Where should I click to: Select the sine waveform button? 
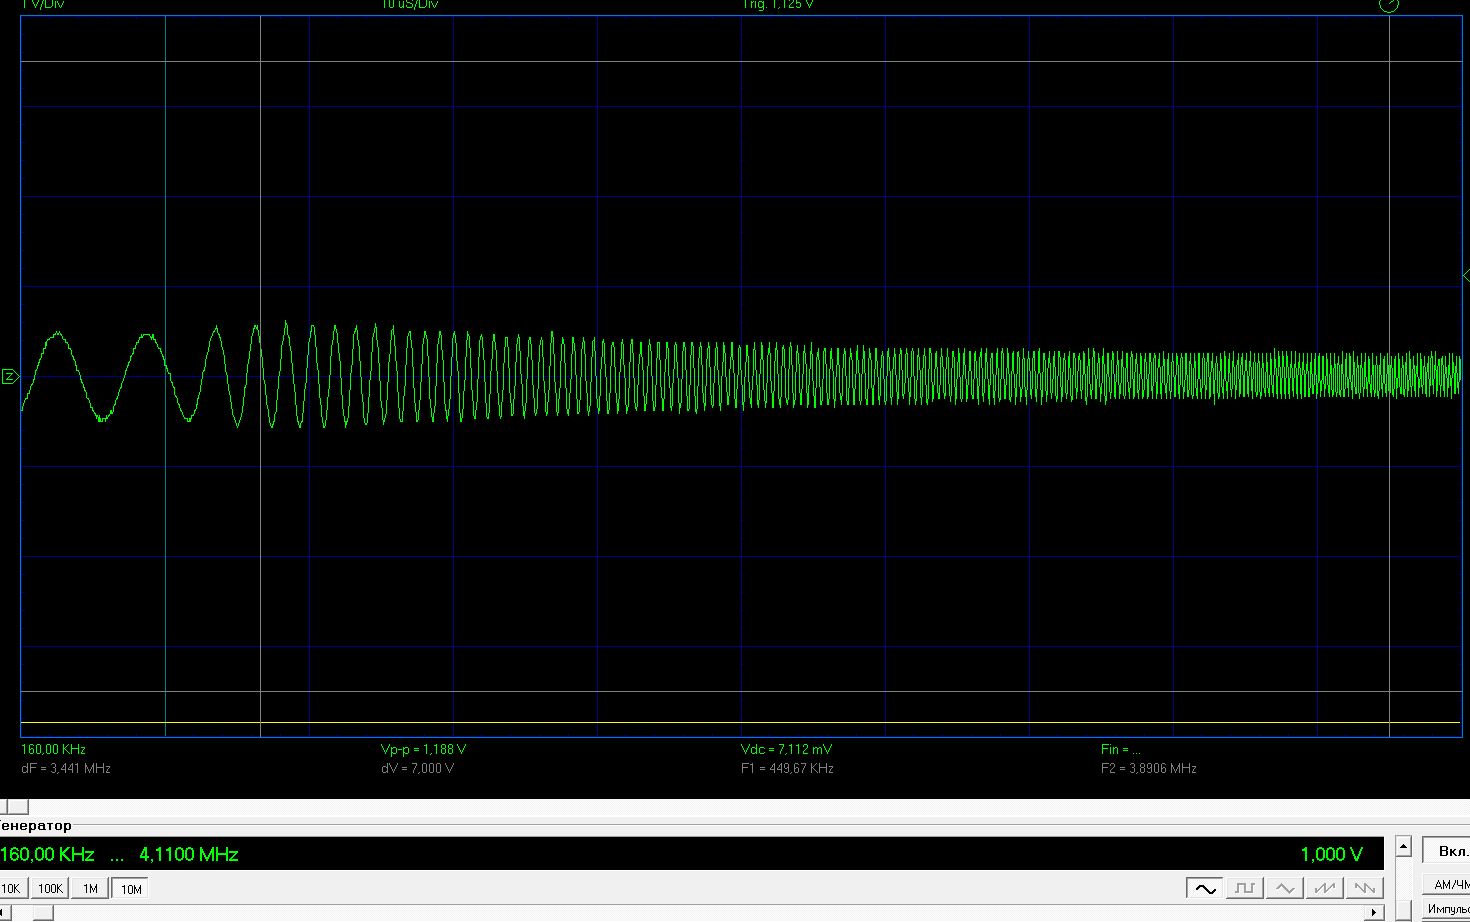(1205, 888)
